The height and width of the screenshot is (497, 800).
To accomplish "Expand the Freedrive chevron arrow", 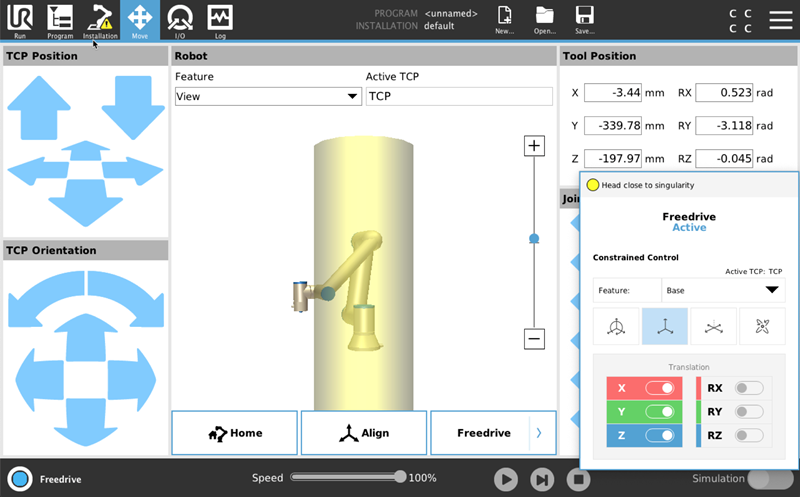I will (539, 433).
